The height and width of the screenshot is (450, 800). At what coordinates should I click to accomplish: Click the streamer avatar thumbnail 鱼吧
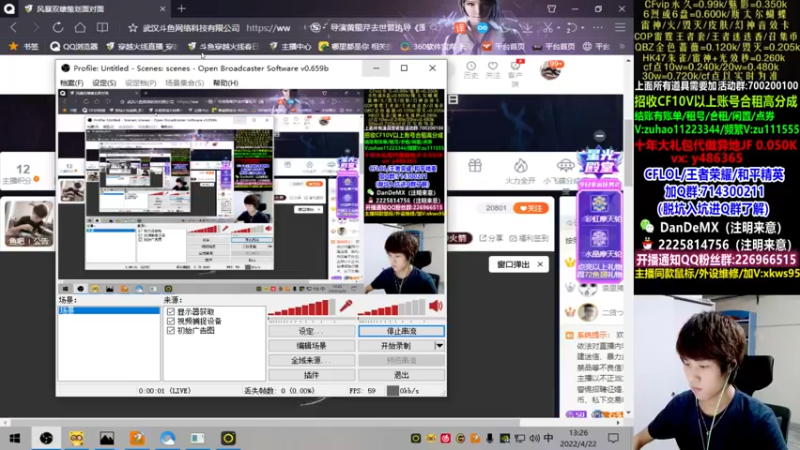(x=29, y=223)
